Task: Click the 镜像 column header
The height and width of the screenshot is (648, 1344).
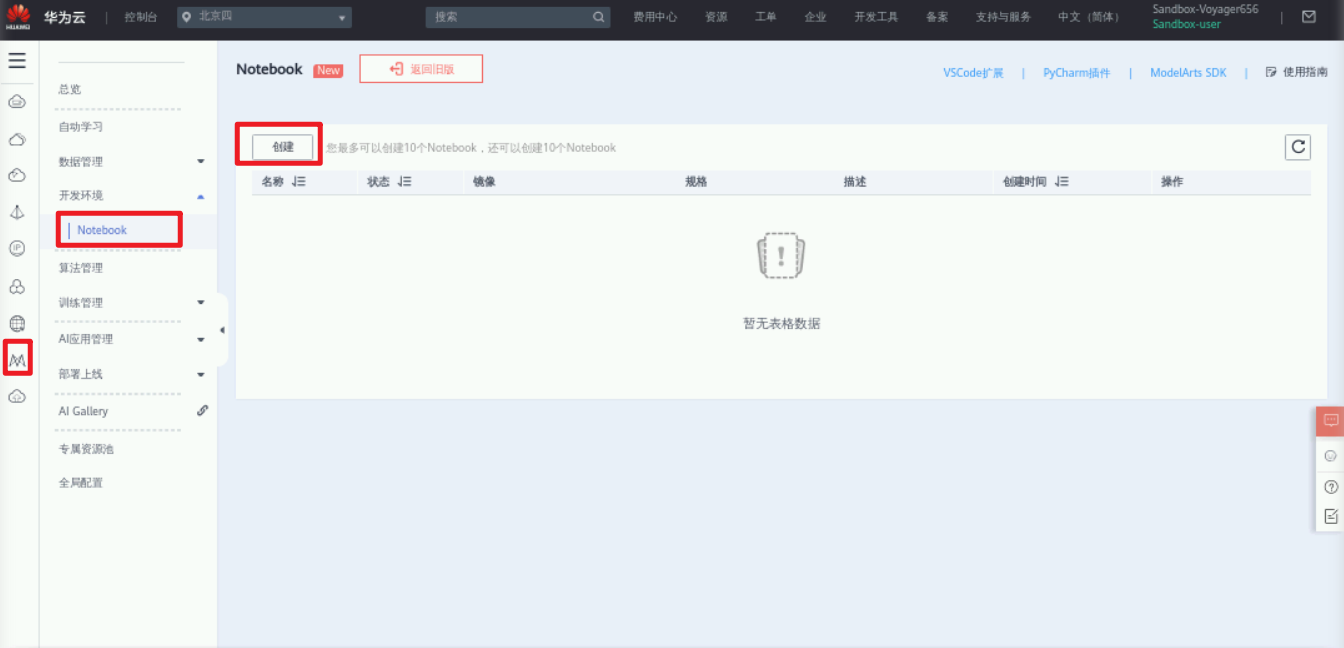Action: coord(485,182)
